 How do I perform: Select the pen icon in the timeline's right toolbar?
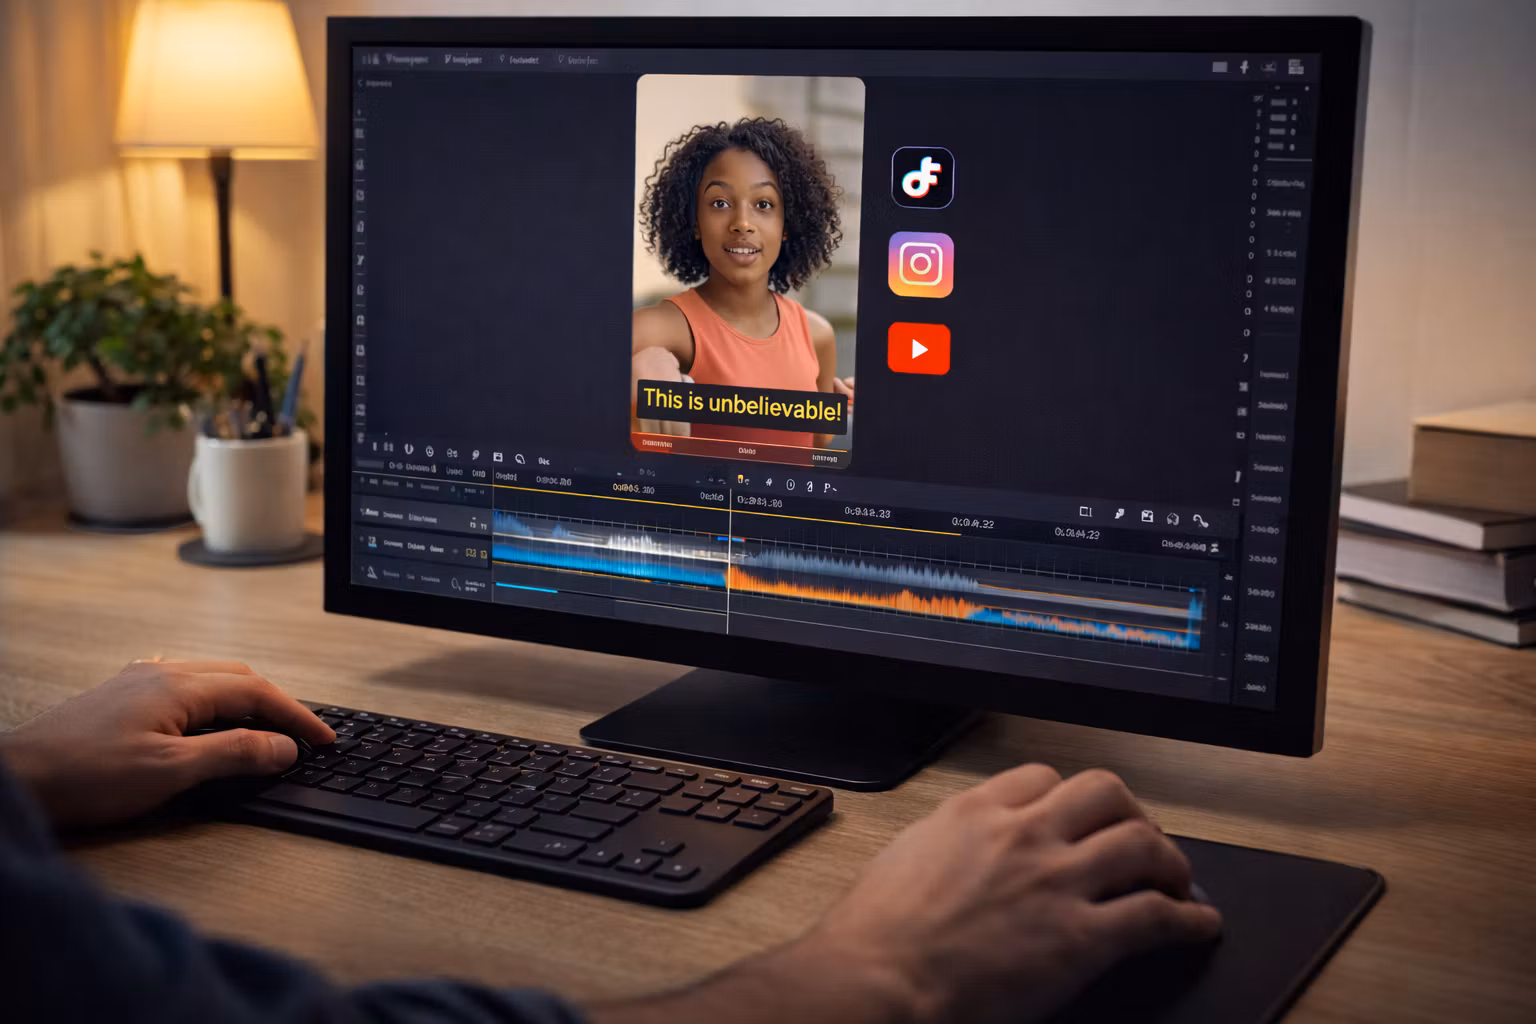(x=1119, y=514)
